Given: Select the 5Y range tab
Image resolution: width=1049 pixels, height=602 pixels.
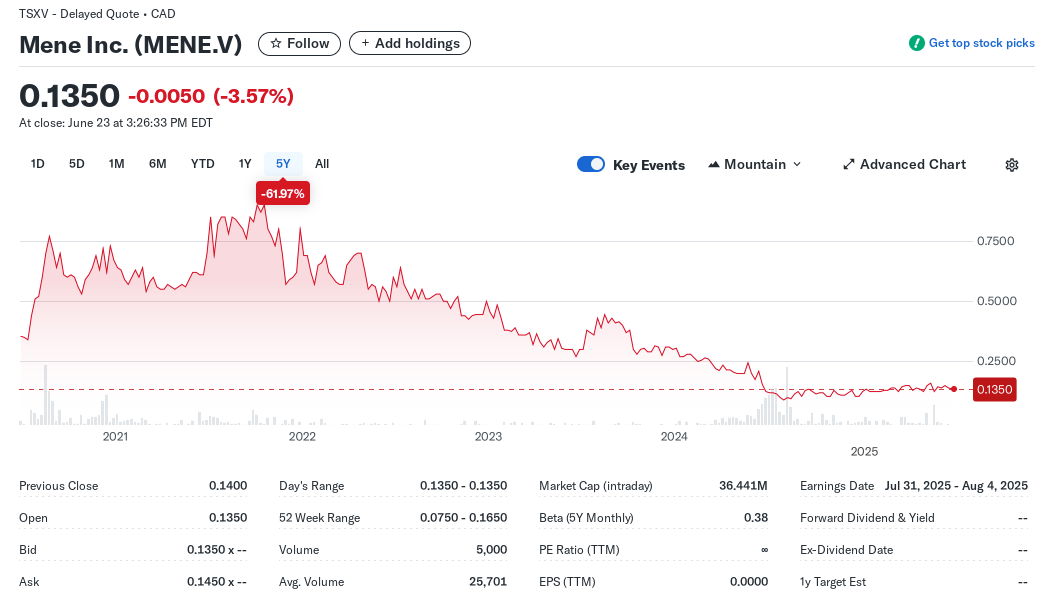Looking at the screenshot, I should coord(283,164).
